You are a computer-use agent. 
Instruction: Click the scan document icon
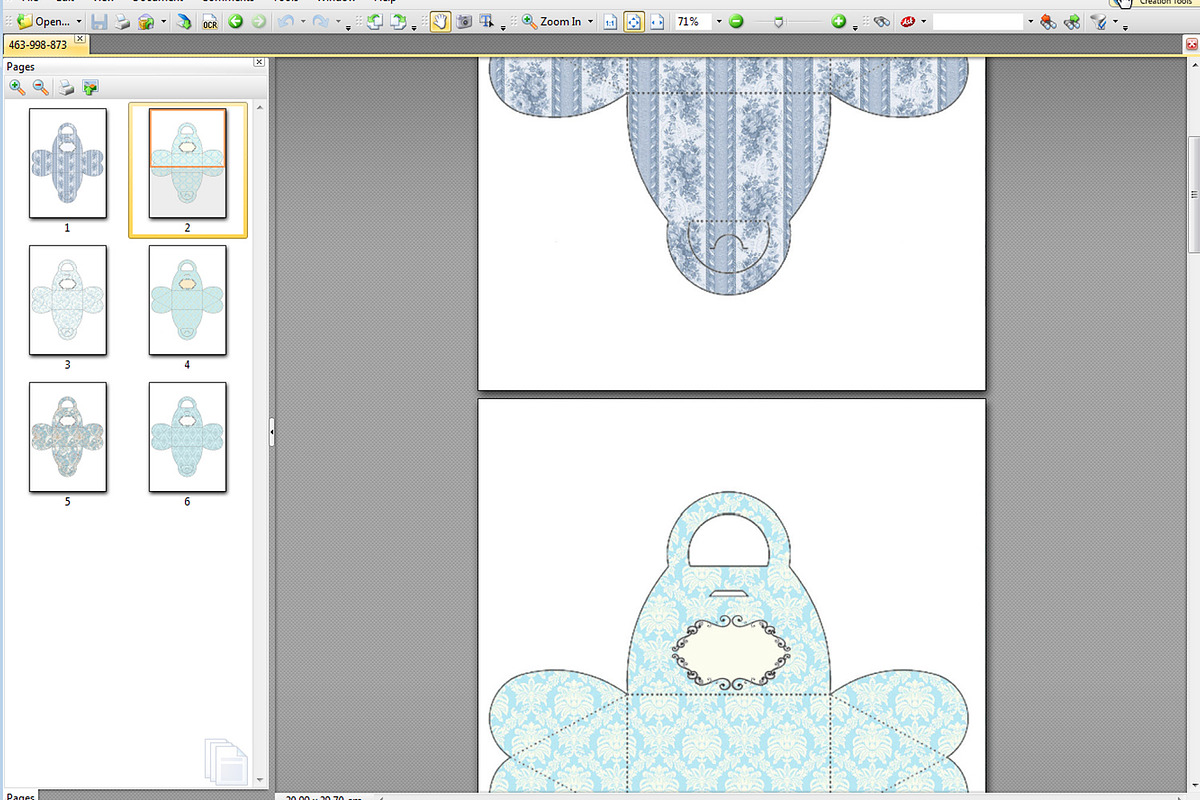click(184, 21)
